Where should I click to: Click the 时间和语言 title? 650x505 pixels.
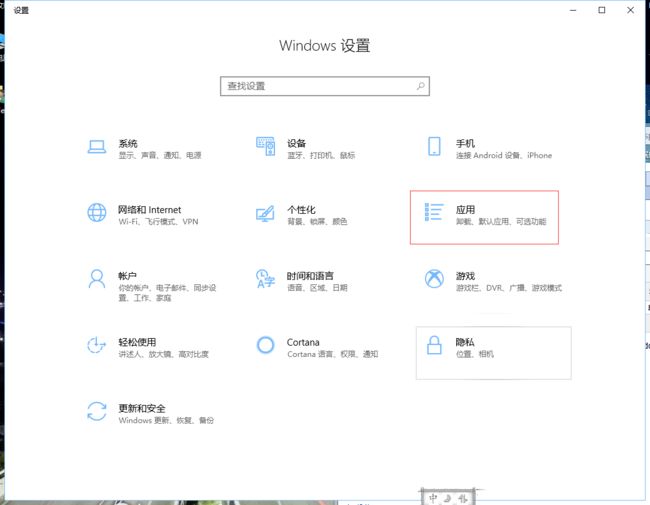(x=310, y=276)
